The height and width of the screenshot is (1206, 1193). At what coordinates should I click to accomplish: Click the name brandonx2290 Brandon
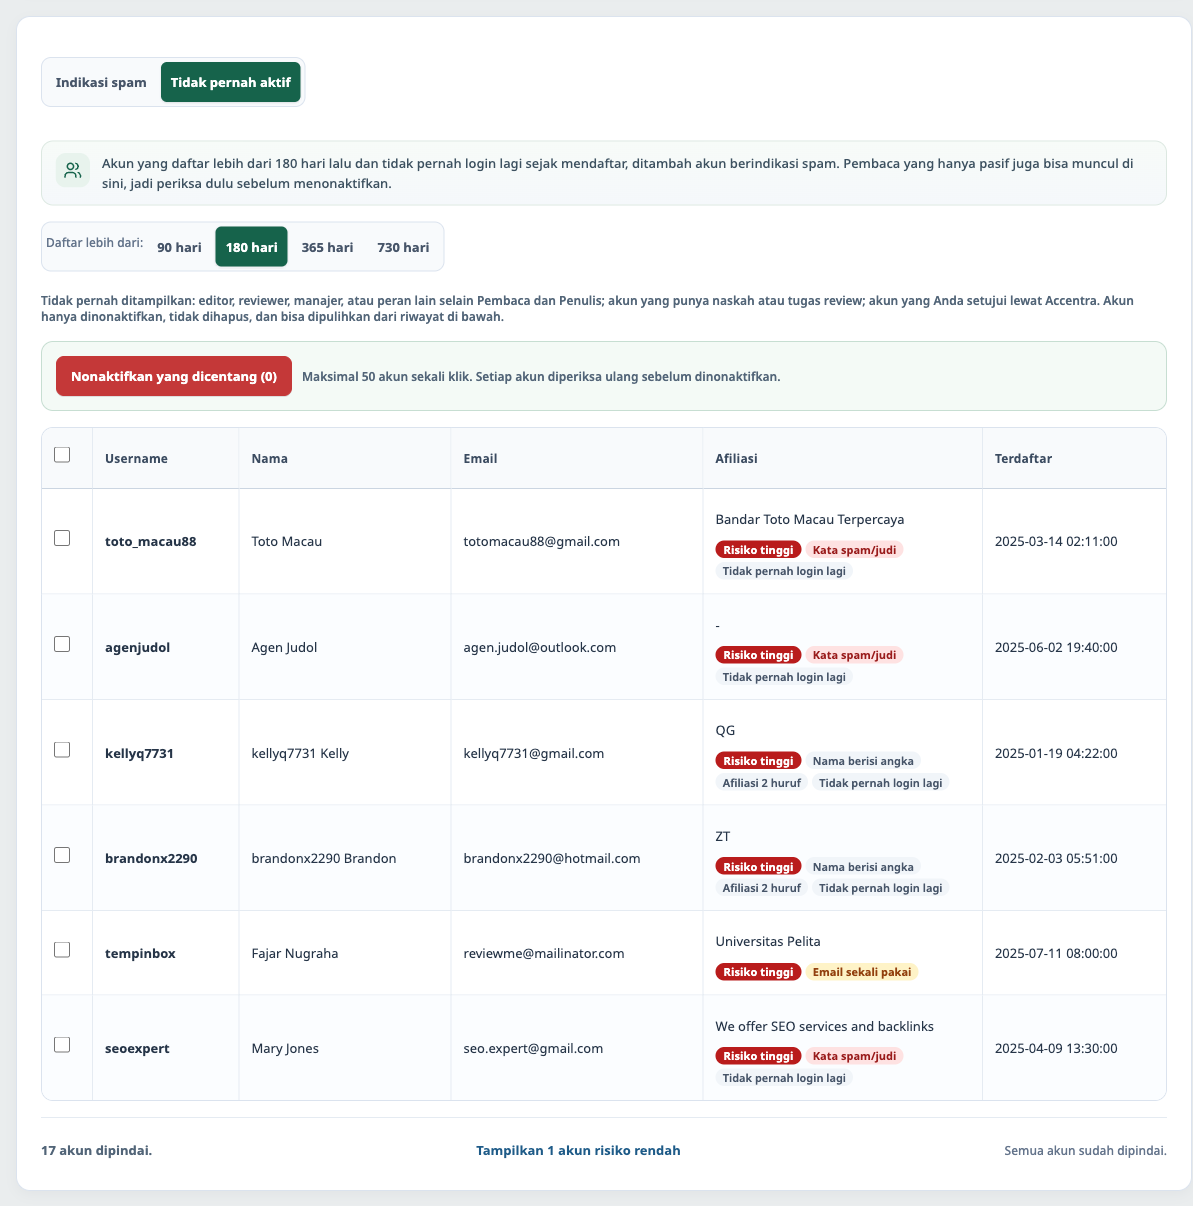tap(324, 858)
